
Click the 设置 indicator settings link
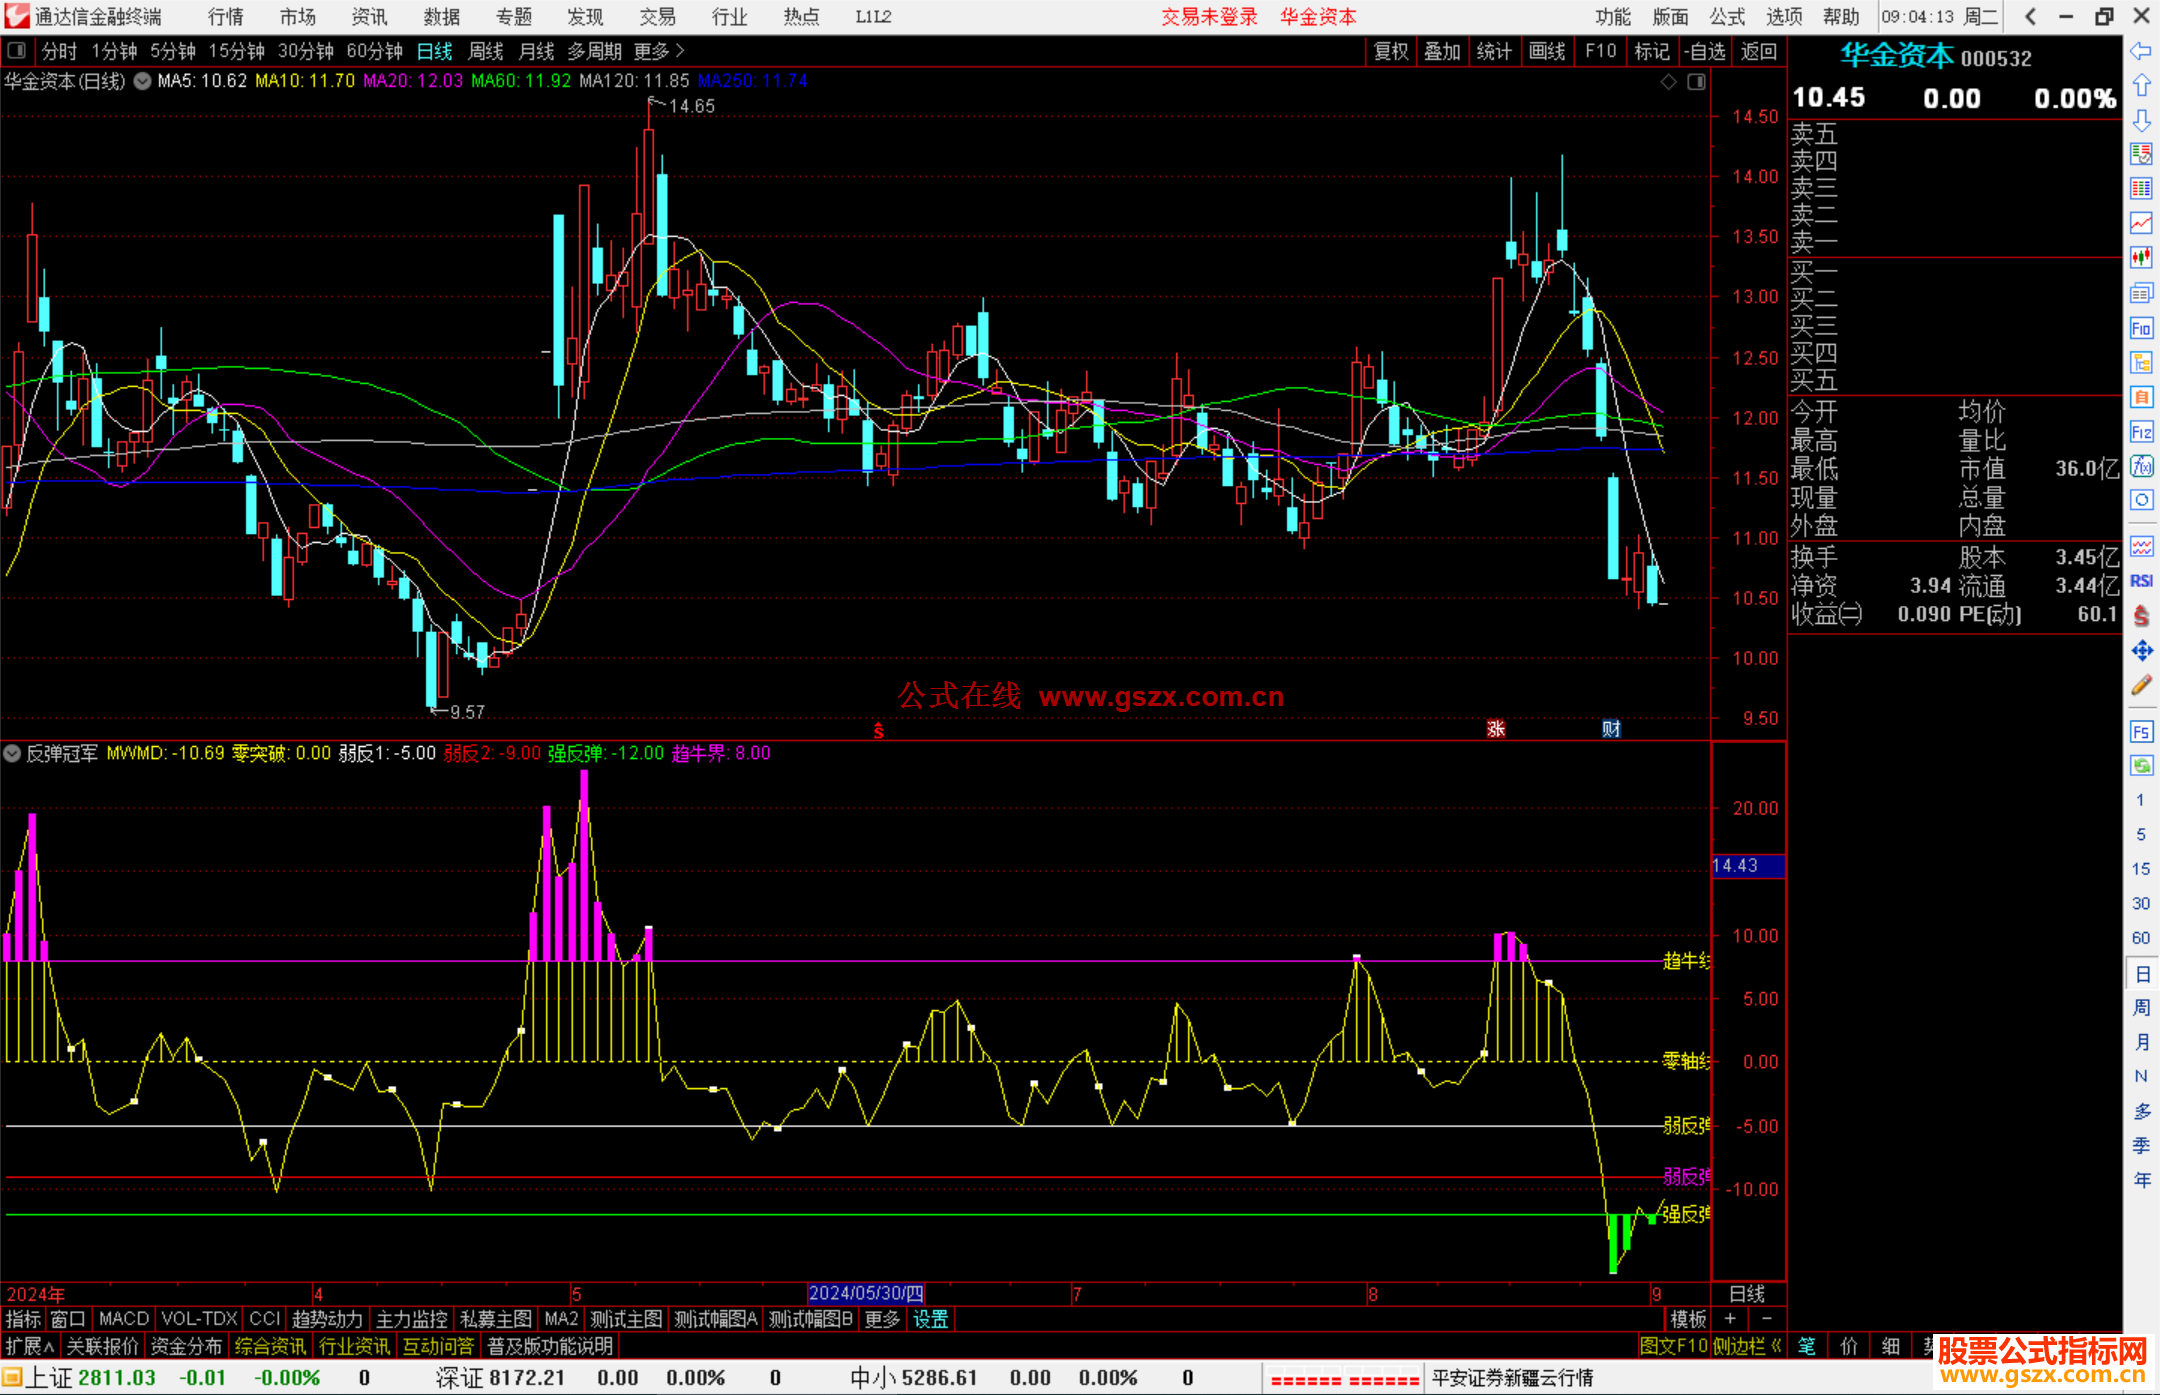pos(930,1319)
